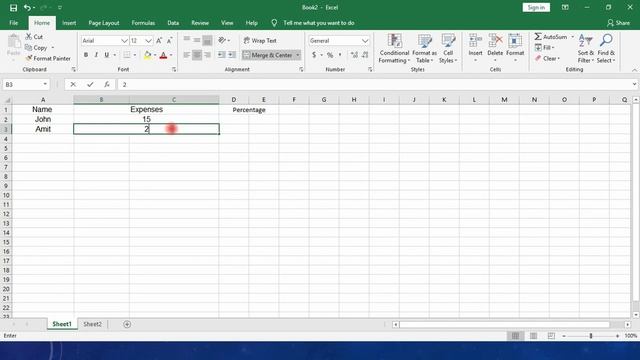Click Tell me what you want to do
640x360 pixels.
tap(319, 23)
